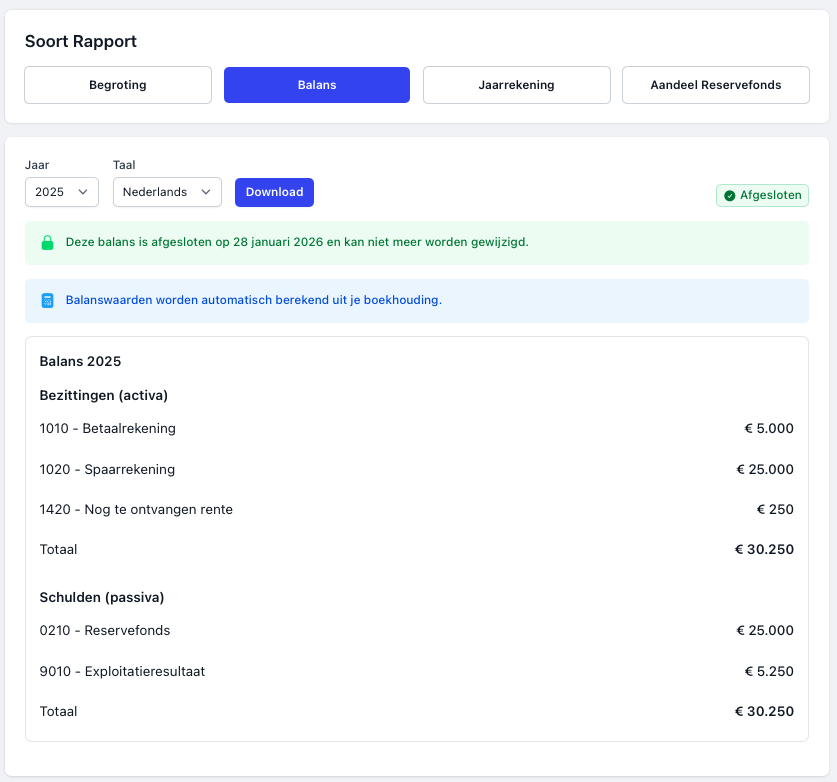This screenshot has width=837, height=782.
Task: Switch to the Begroting report type
Action: (x=118, y=85)
